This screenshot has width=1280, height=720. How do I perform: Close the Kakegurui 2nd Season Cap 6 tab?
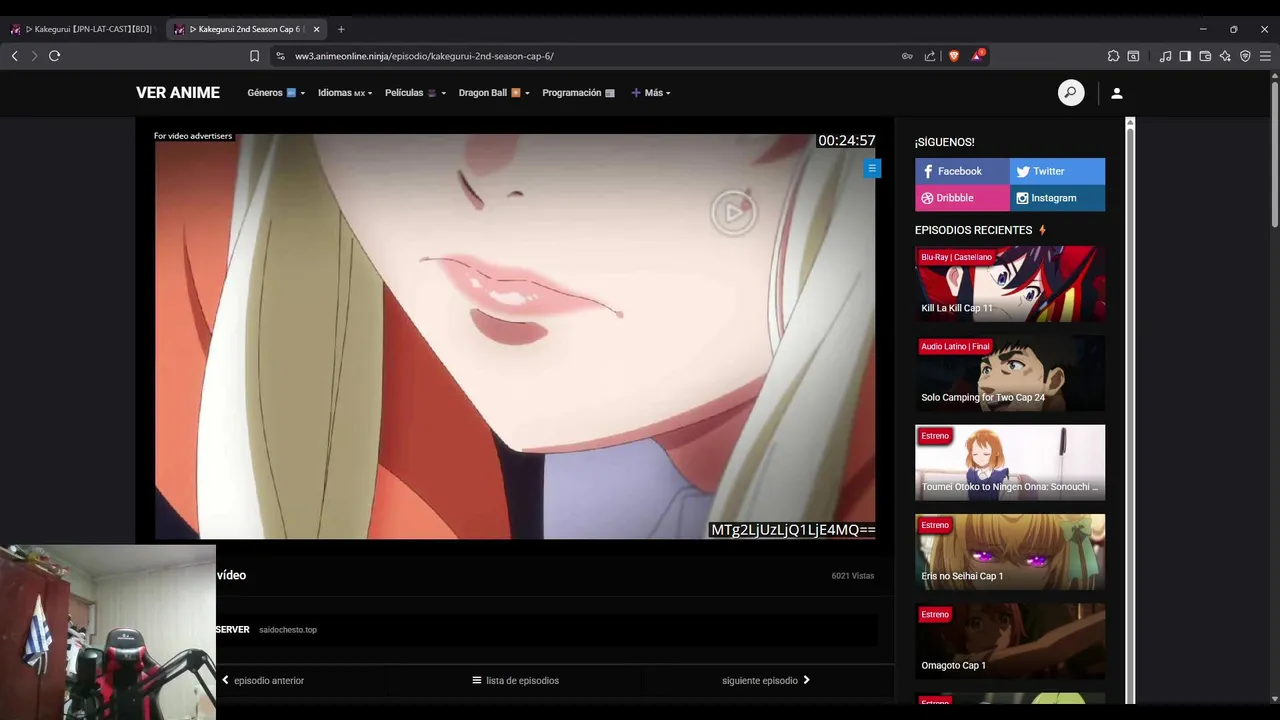316,29
